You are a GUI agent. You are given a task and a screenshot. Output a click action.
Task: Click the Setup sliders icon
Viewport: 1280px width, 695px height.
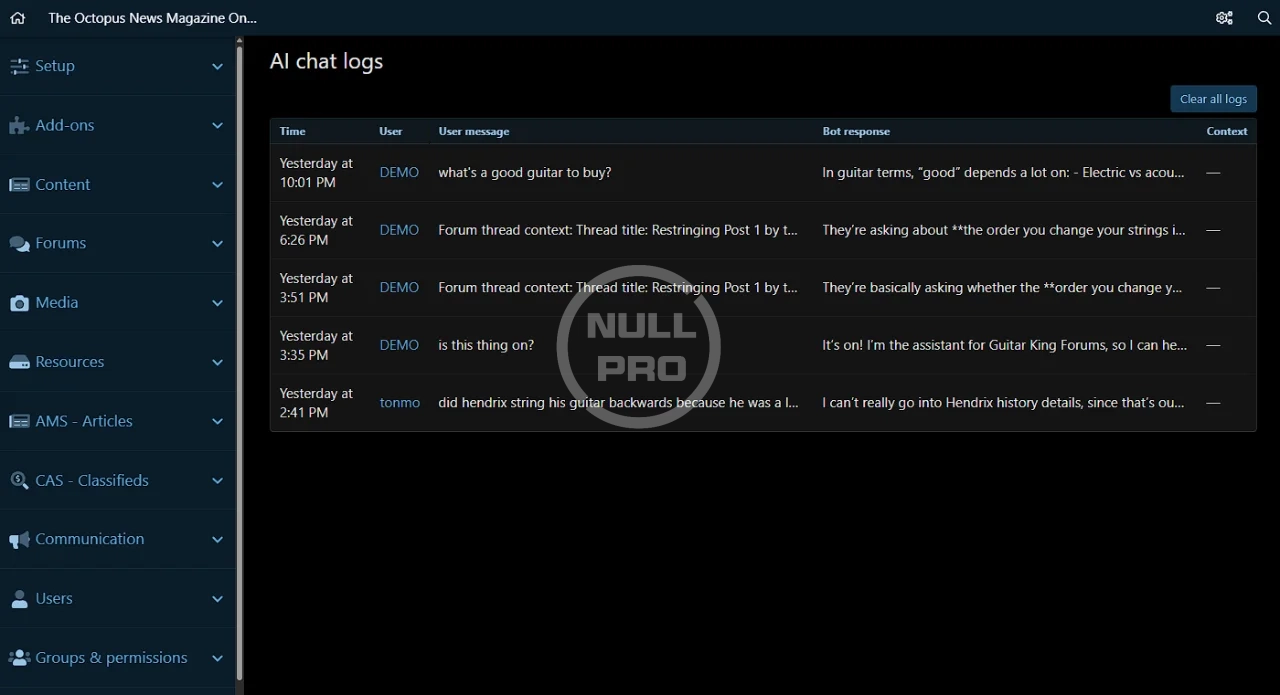[x=19, y=66]
